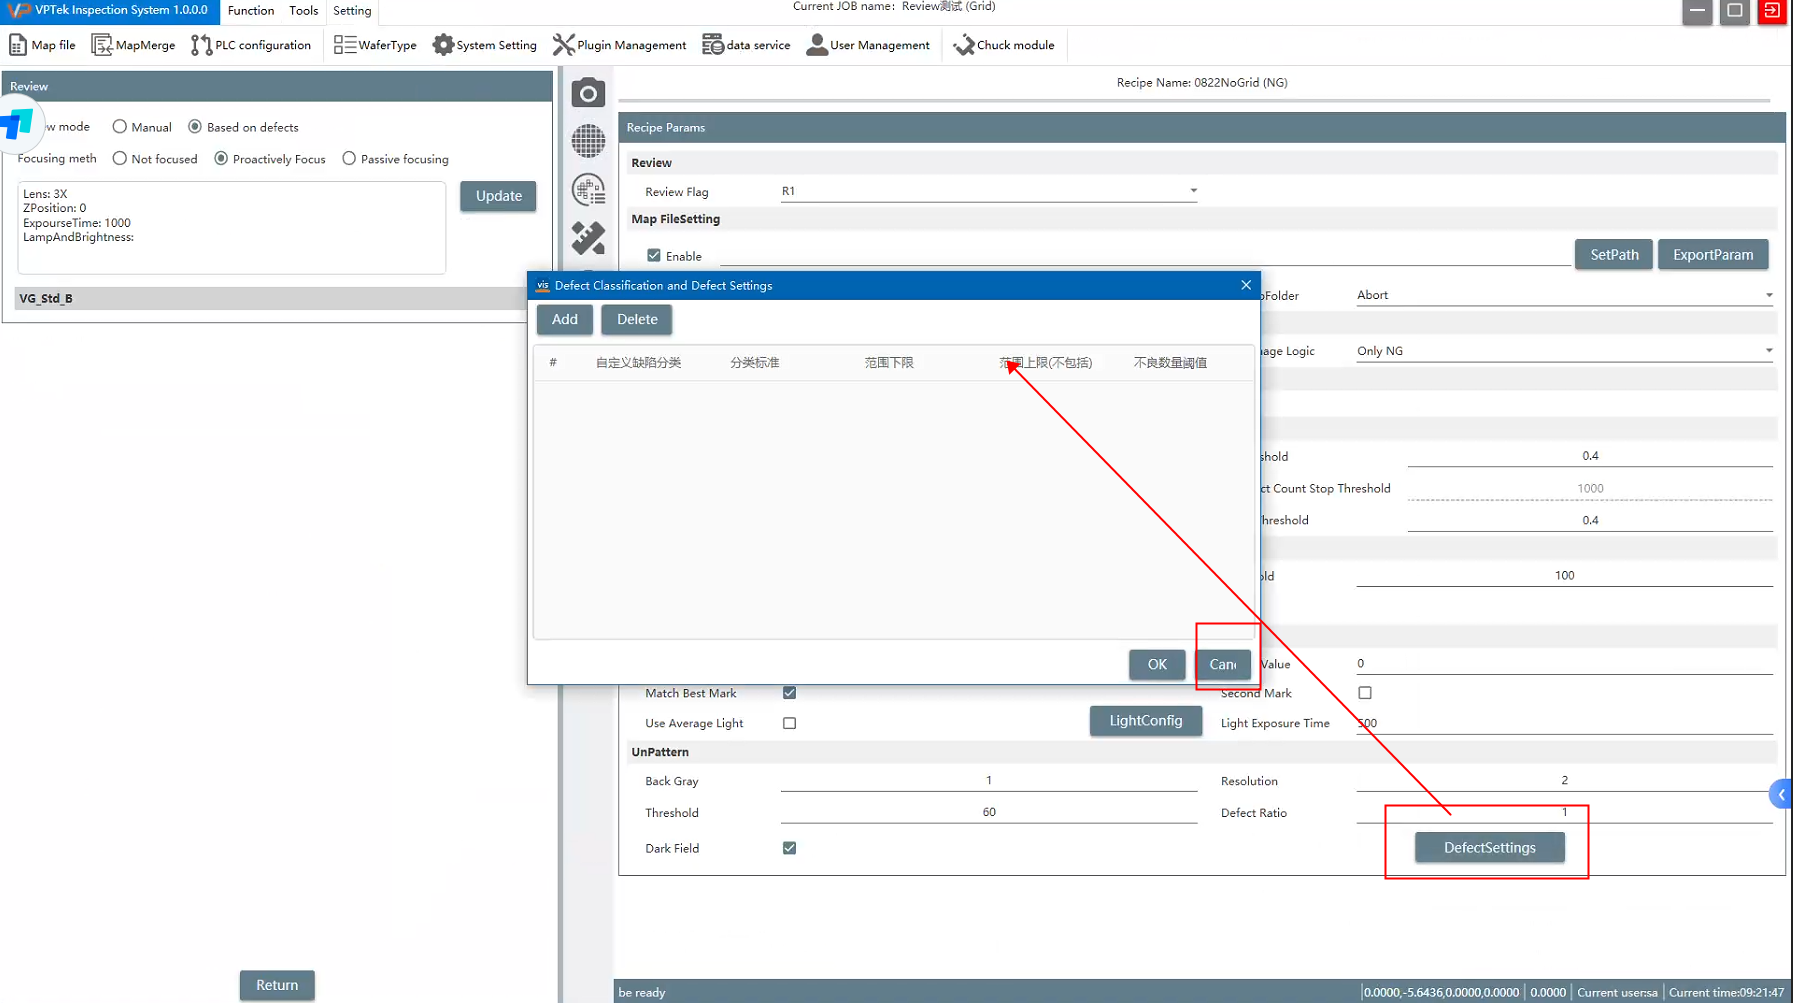The width and height of the screenshot is (1793, 1003).
Task: Open the Tools menu
Action: click(x=303, y=10)
